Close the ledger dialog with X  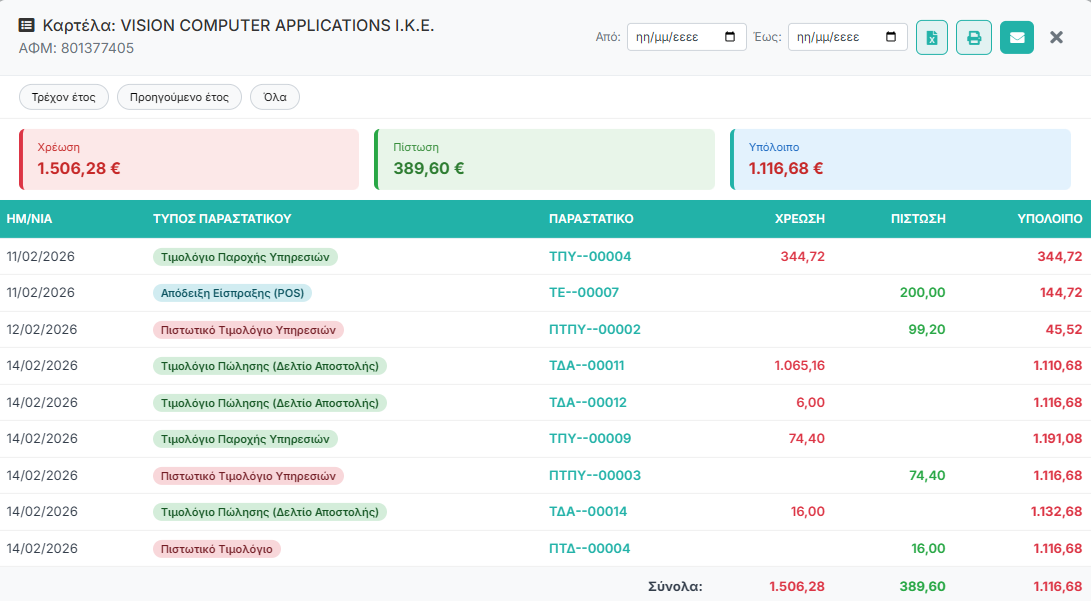[1056, 37]
